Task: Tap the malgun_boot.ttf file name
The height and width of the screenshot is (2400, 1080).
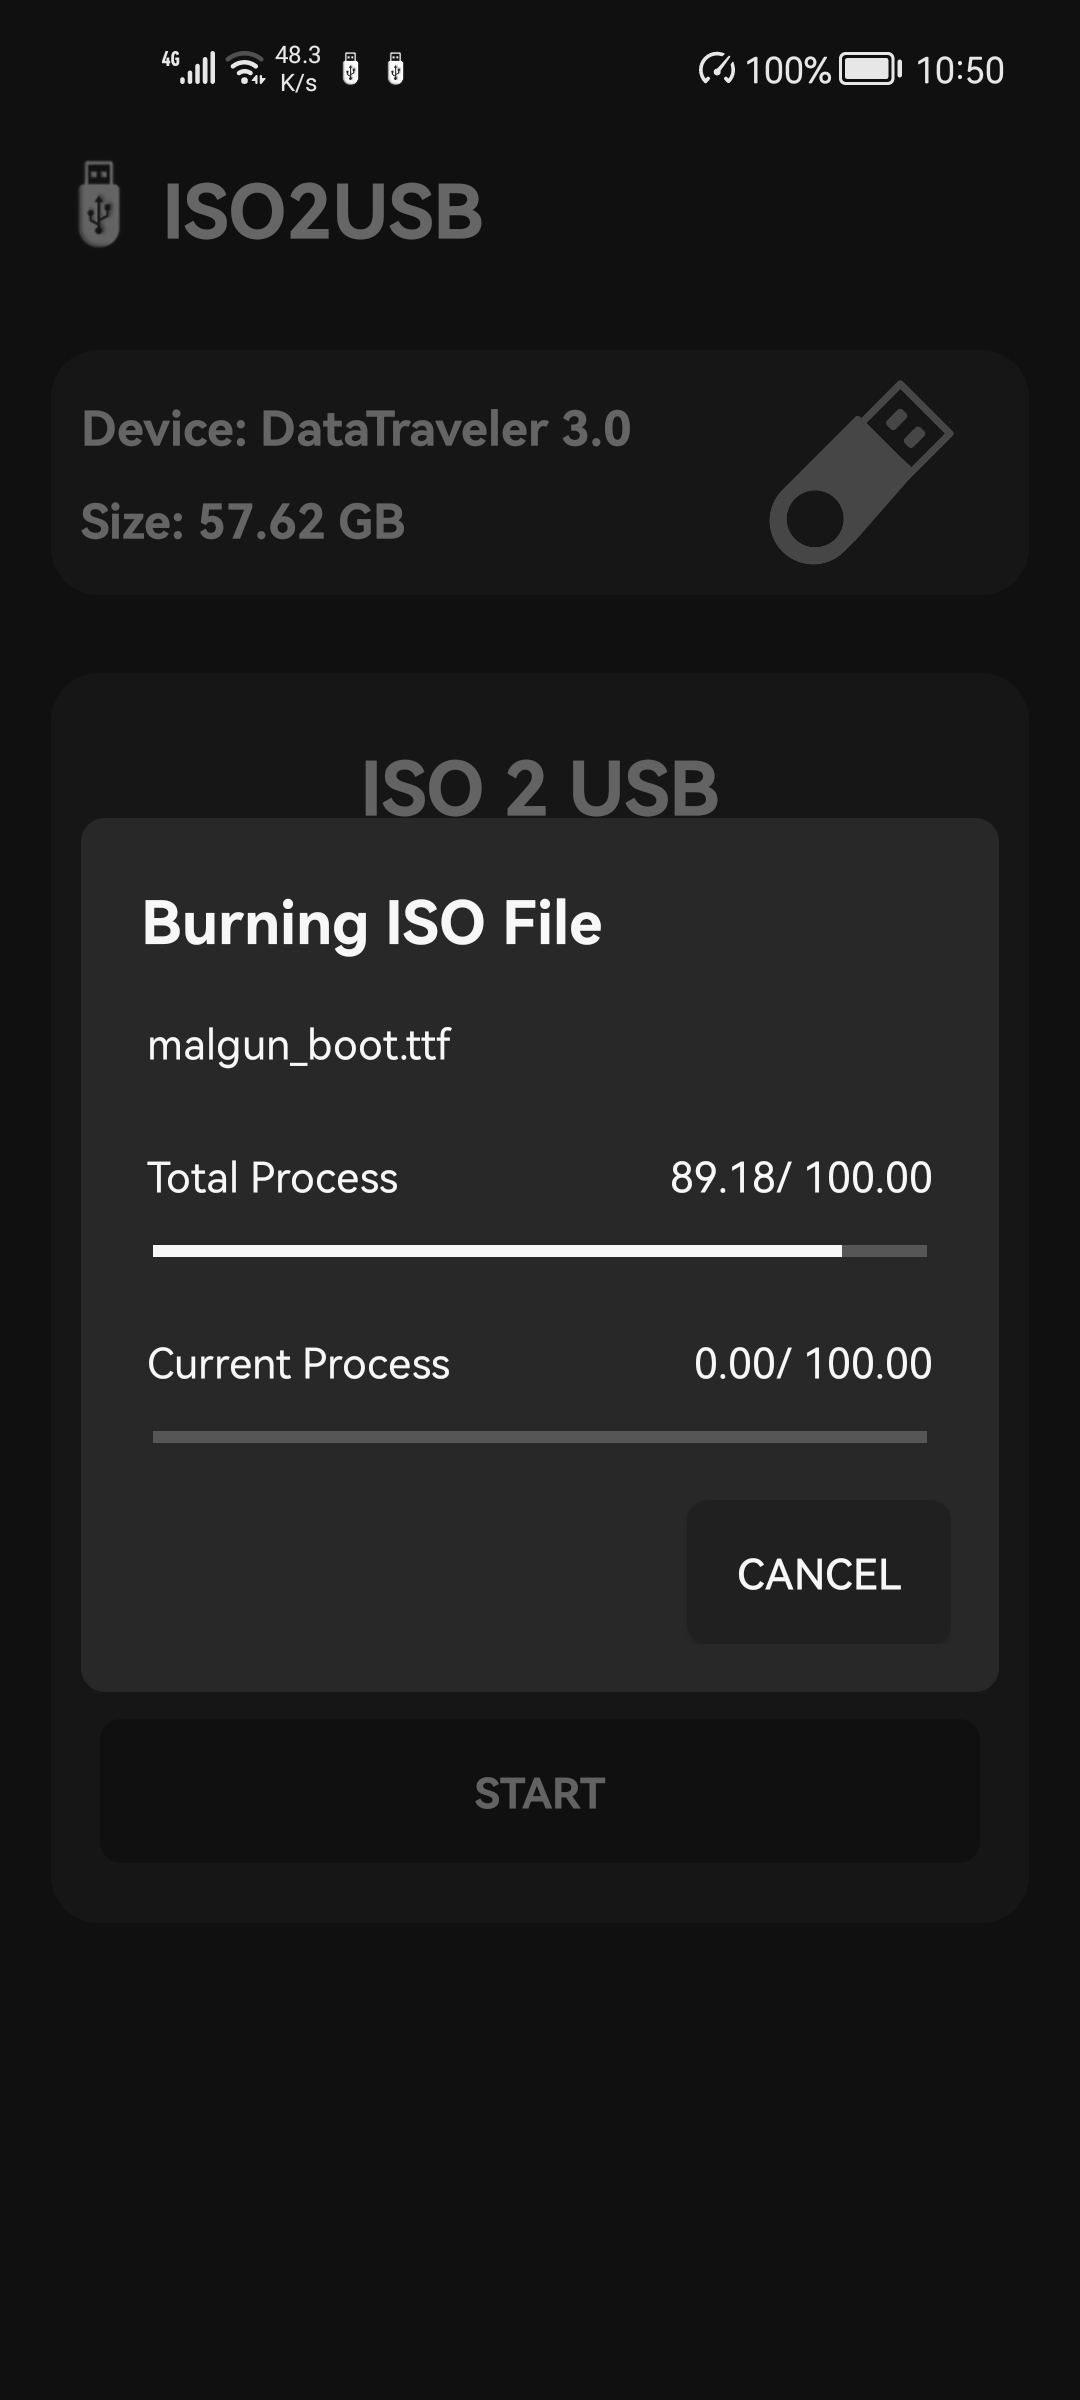Action: (299, 1045)
